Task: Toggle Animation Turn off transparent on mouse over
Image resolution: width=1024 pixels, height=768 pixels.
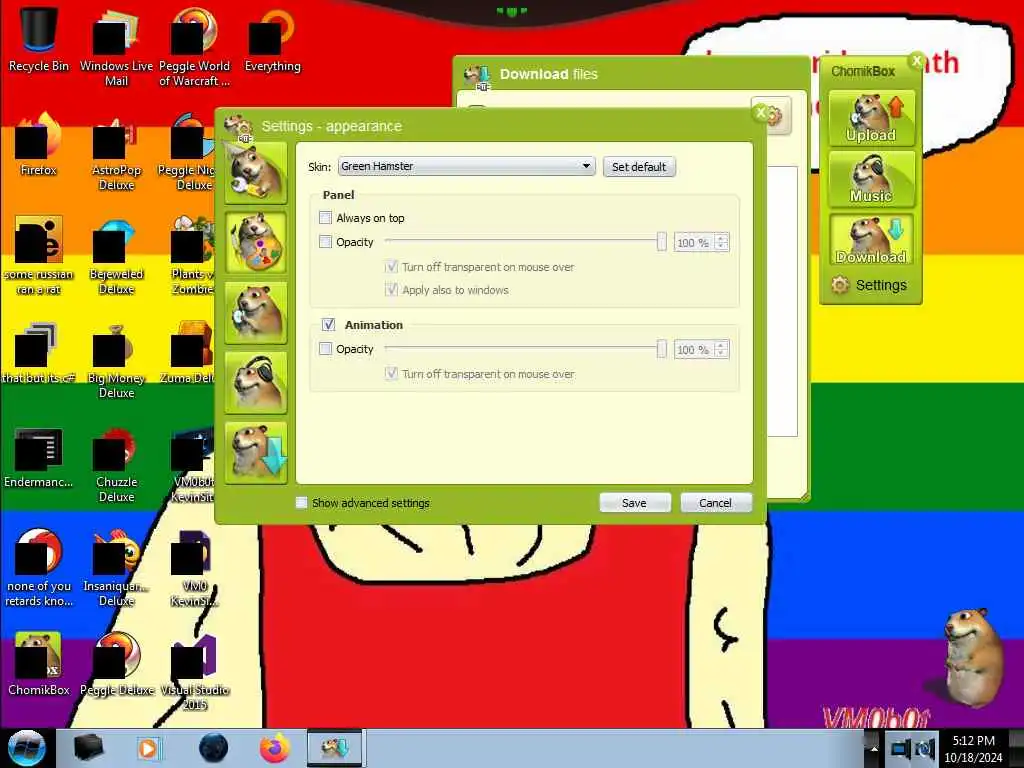Action: [x=391, y=374]
